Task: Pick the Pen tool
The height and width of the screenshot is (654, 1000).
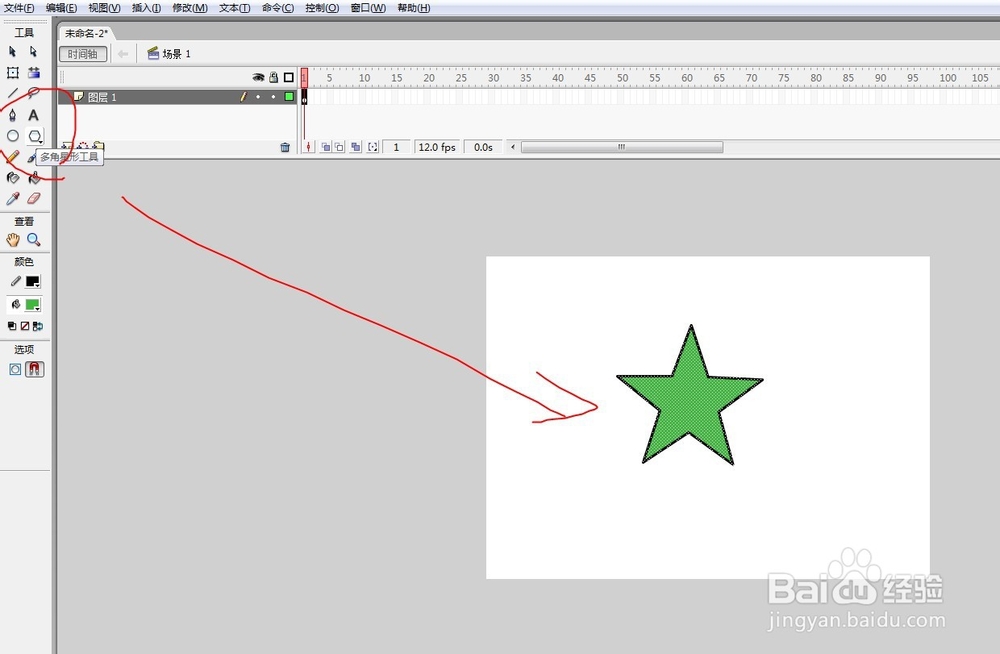Action: [x=12, y=115]
